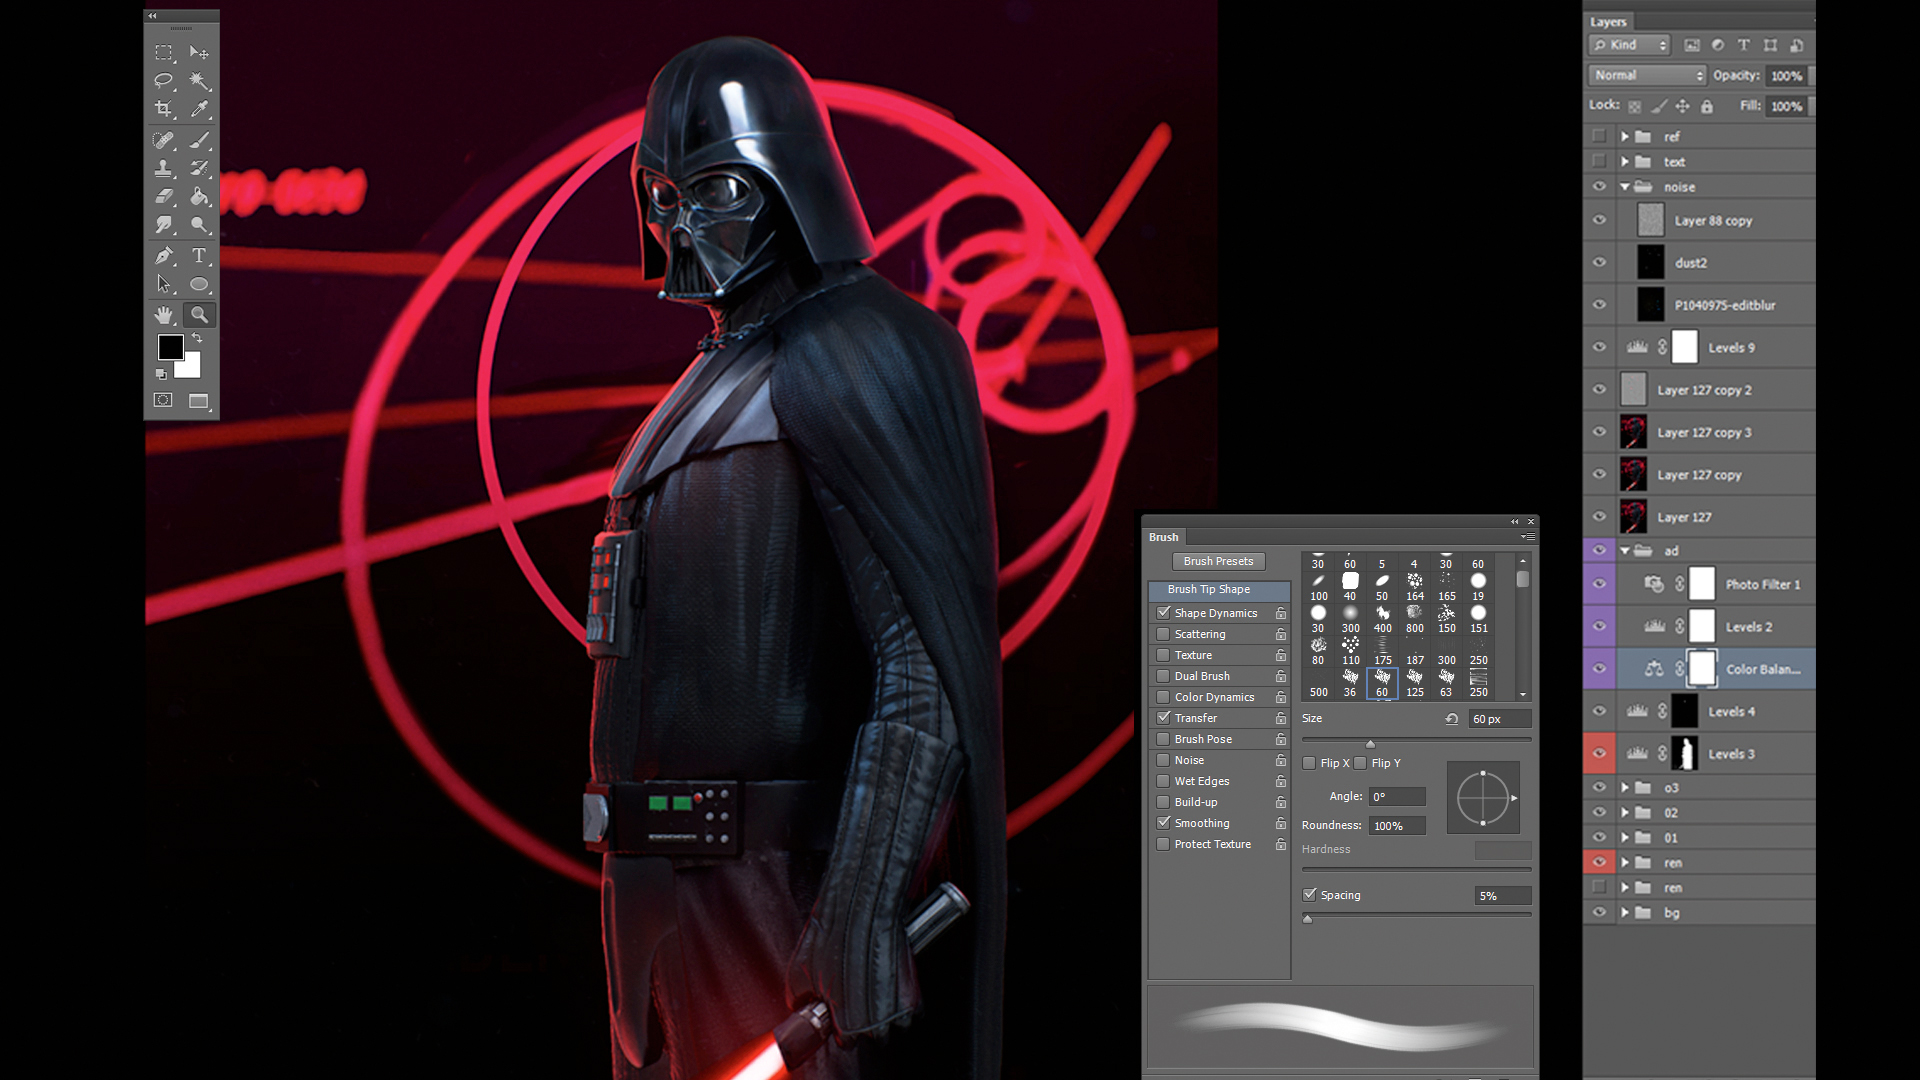The height and width of the screenshot is (1080, 1920).
Task: Disable Shape Dynamics checkbox
Action: click(1163, 613)
